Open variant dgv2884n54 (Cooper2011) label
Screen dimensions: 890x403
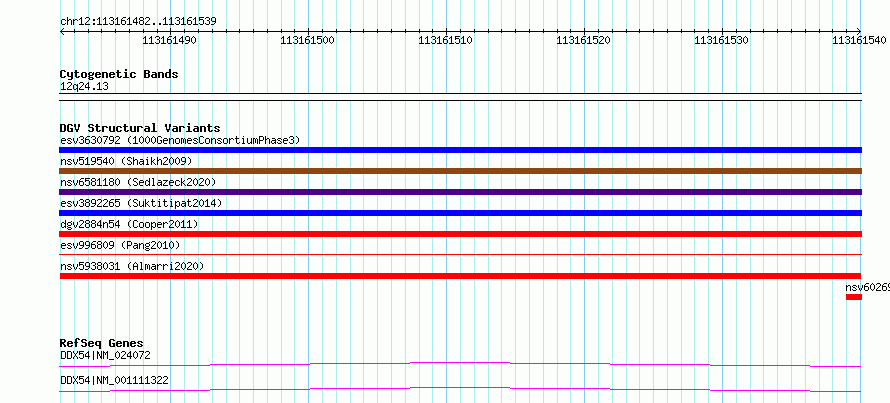click(x=129, y=224)
